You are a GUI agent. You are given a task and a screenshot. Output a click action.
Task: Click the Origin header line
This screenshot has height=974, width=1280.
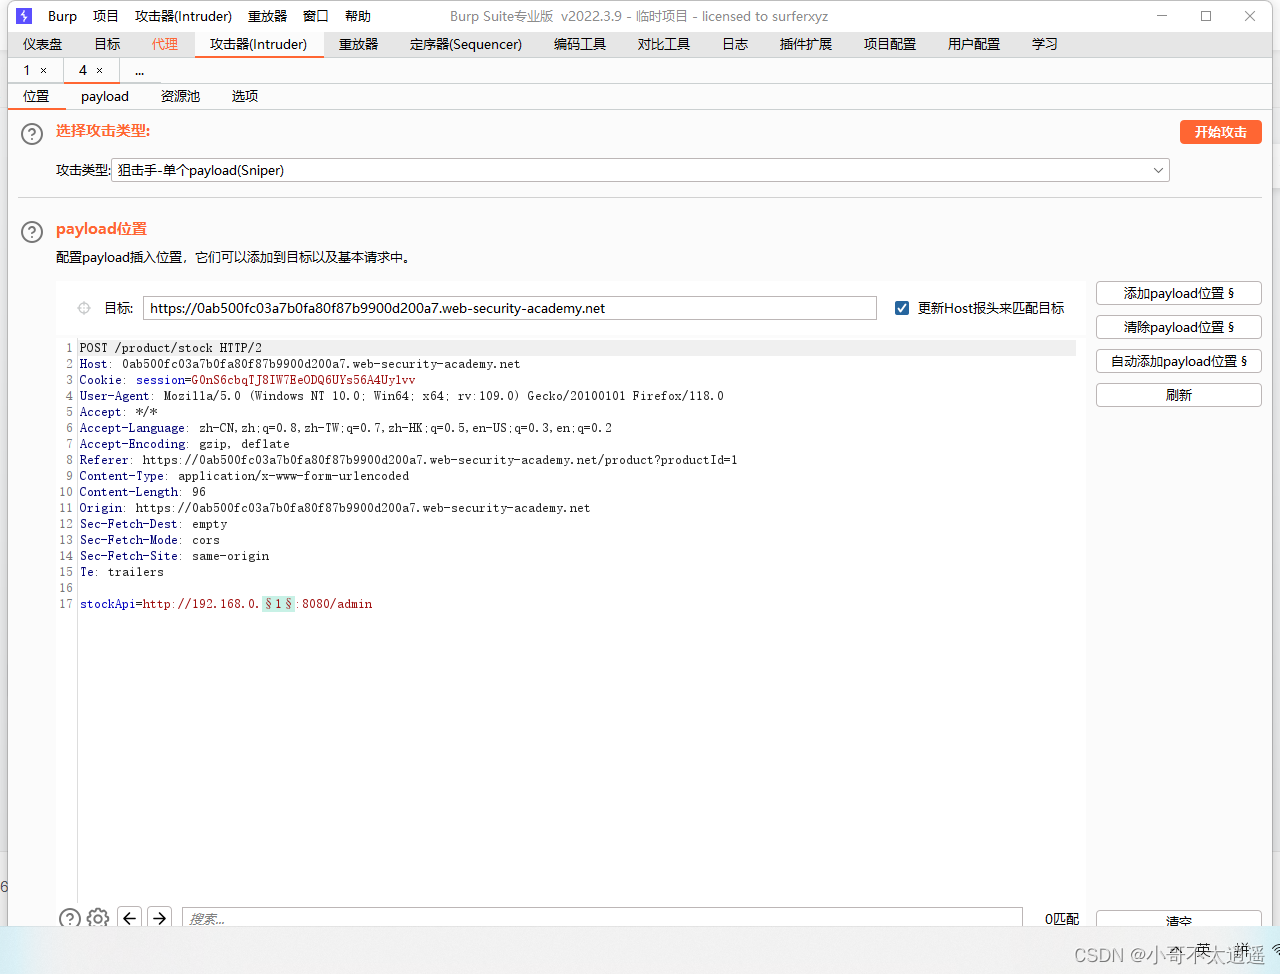(x=335, y=508)
